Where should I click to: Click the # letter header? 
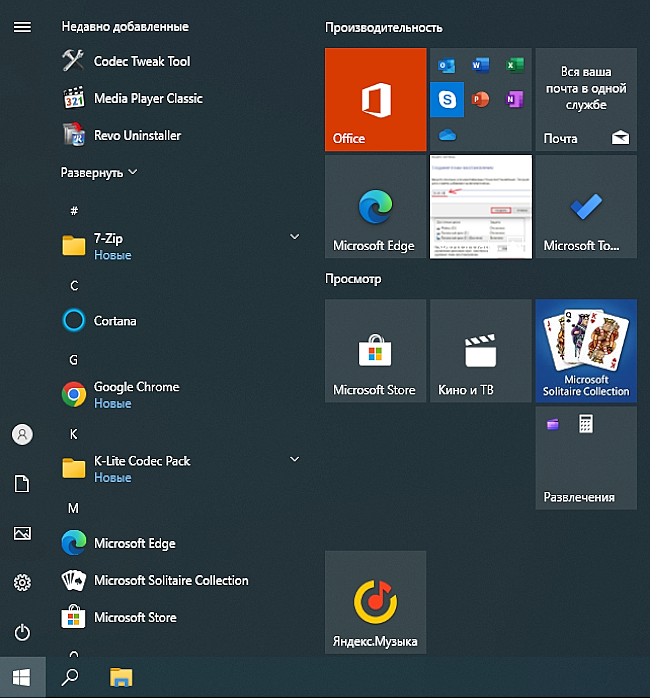pos(74,210)
